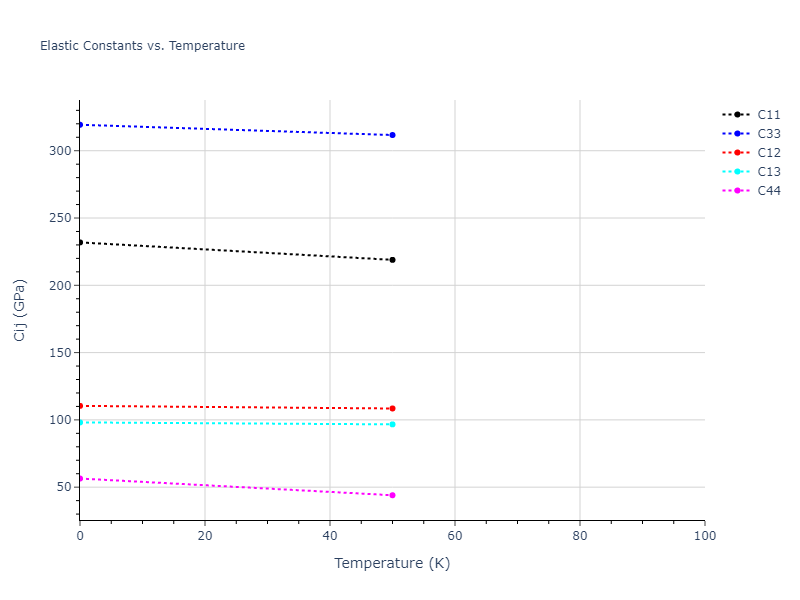Click the 100 tick label on x-axis
800x600 pixels.
[x=704, y=537]
